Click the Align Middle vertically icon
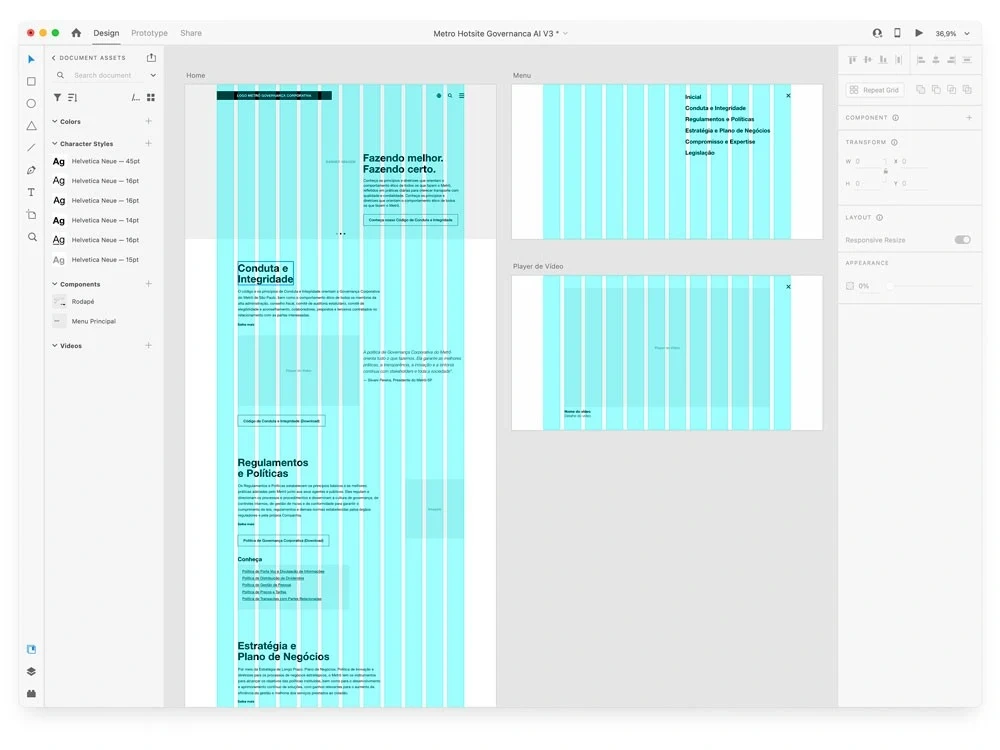Viewport: 1000px width, 750px height. tap(867, 60)
